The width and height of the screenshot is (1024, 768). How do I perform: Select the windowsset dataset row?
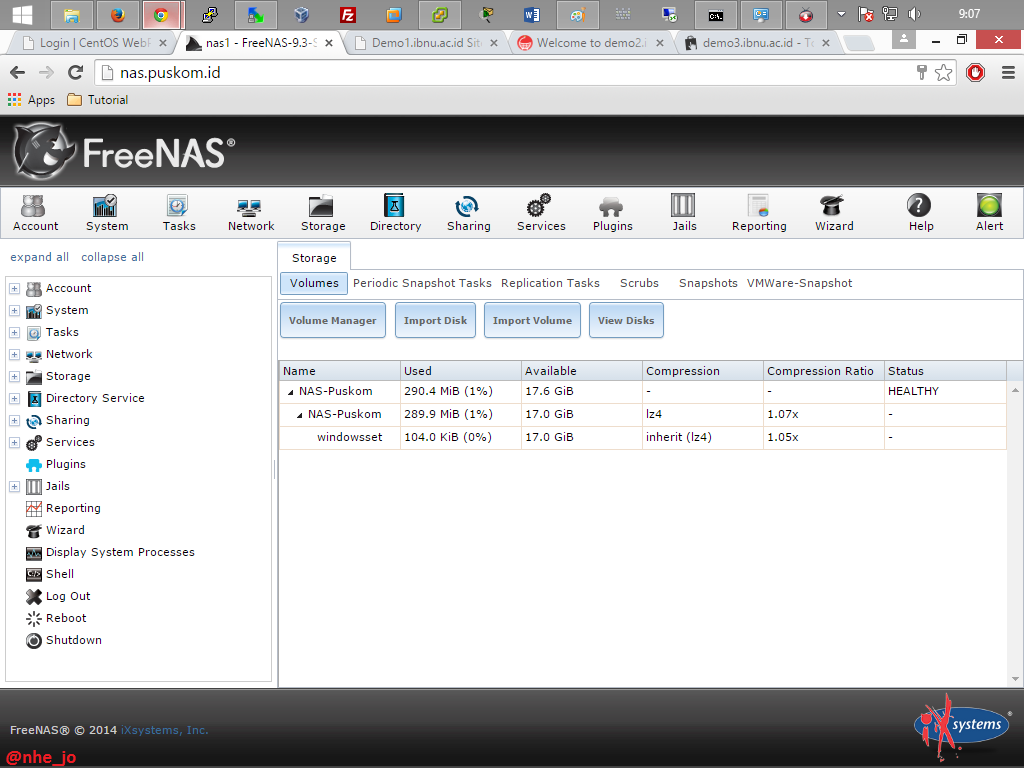[643, 438]
